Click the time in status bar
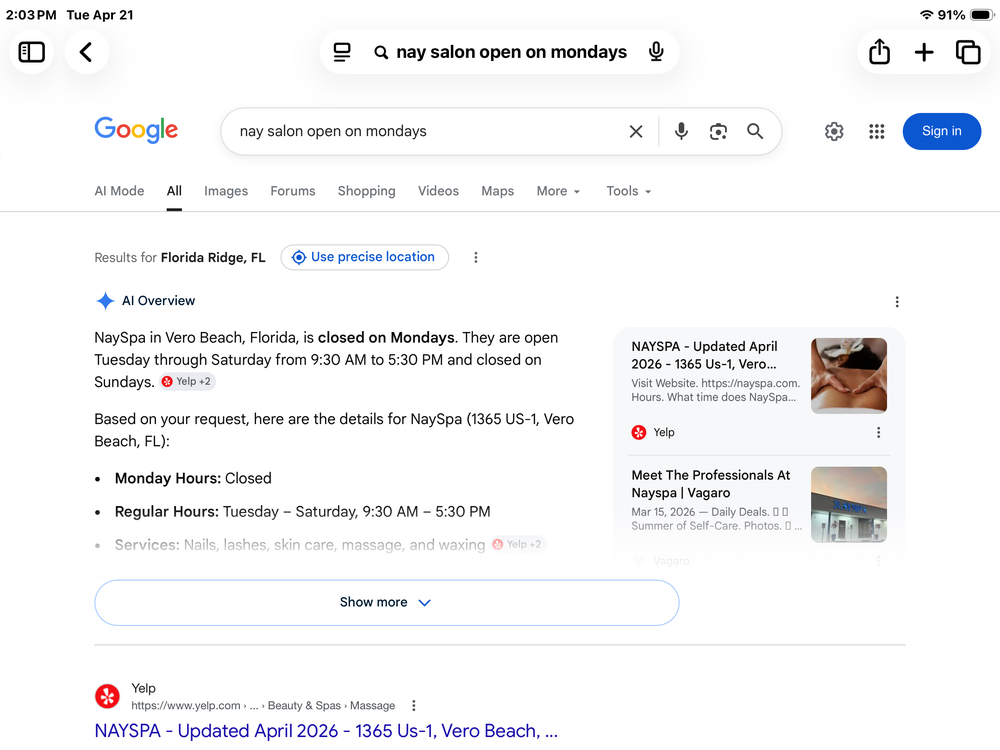Image resolution: width=1000 pixels, height=750 pixels. click(31, 15)
